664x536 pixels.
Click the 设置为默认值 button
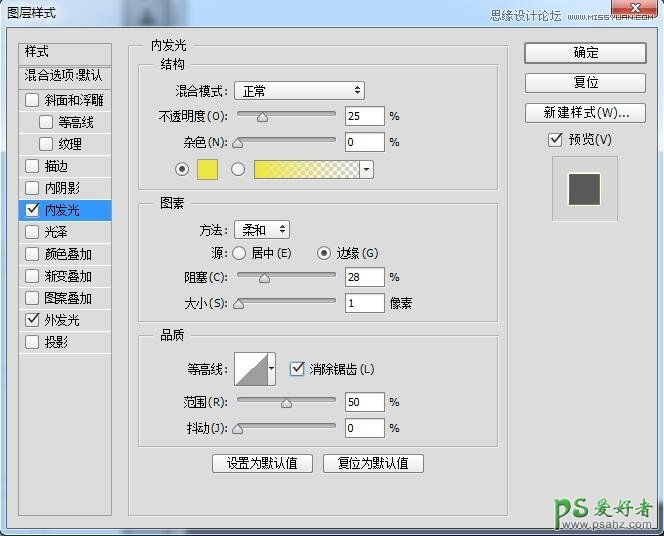[263, 464]
